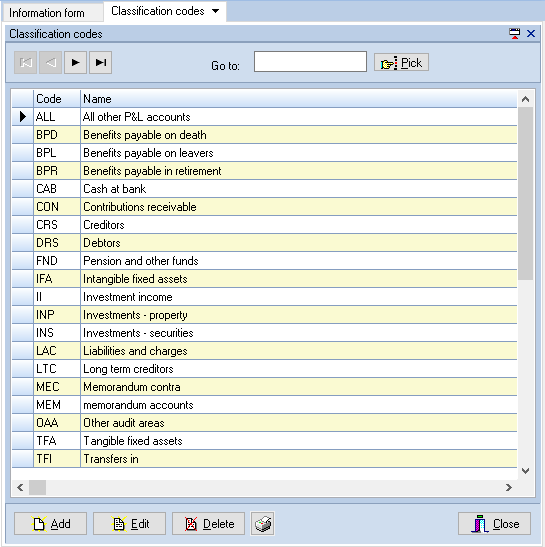Viewport: 545px width, 547px height.
Task: Edit the selected classification code
Action: point(129,524)
